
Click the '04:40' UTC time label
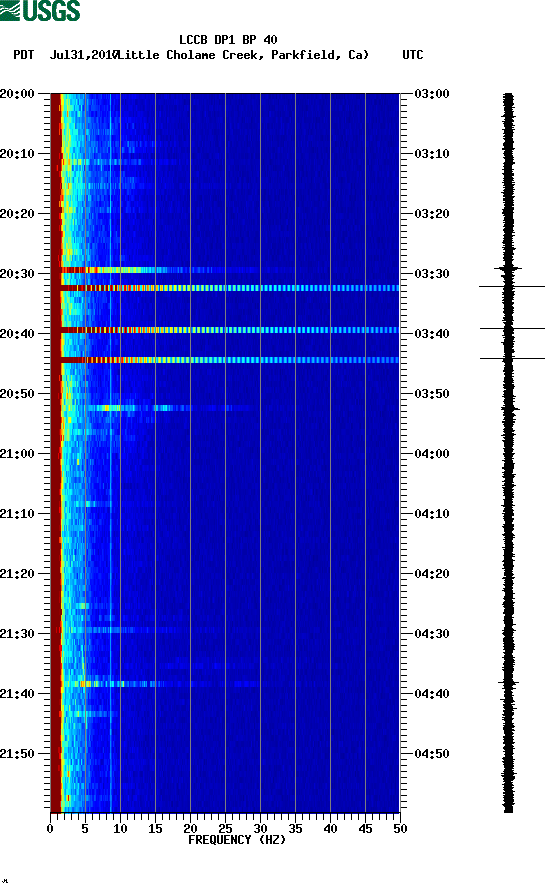point(432,694)
